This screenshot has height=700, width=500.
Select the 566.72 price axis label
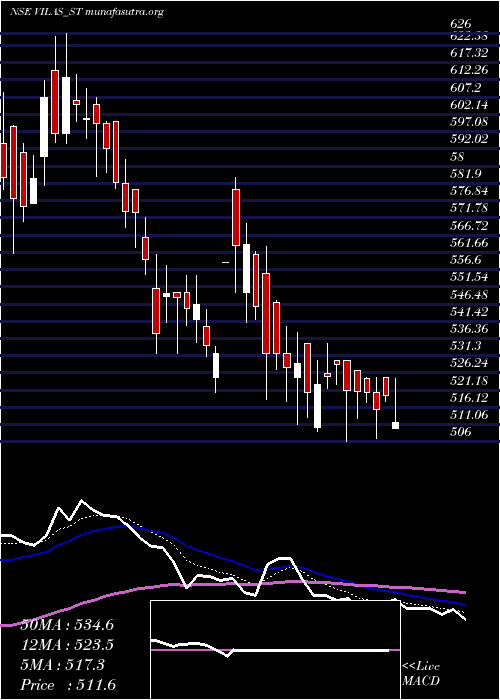469,225
